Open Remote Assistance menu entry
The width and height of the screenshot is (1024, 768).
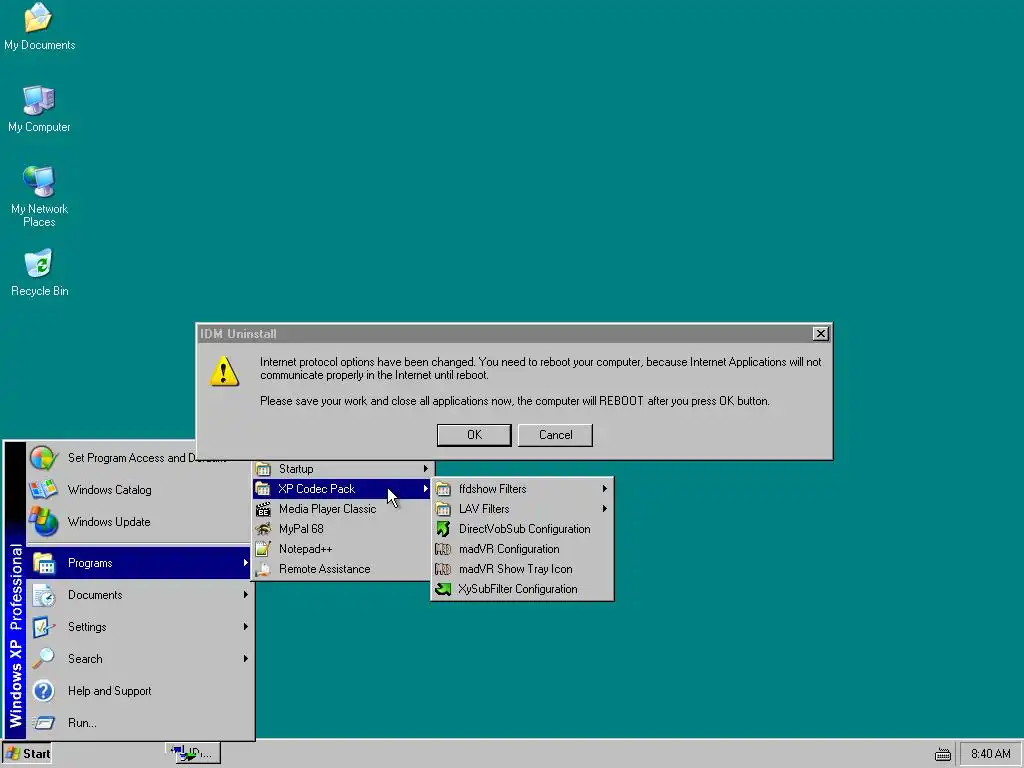click(343, 569)
